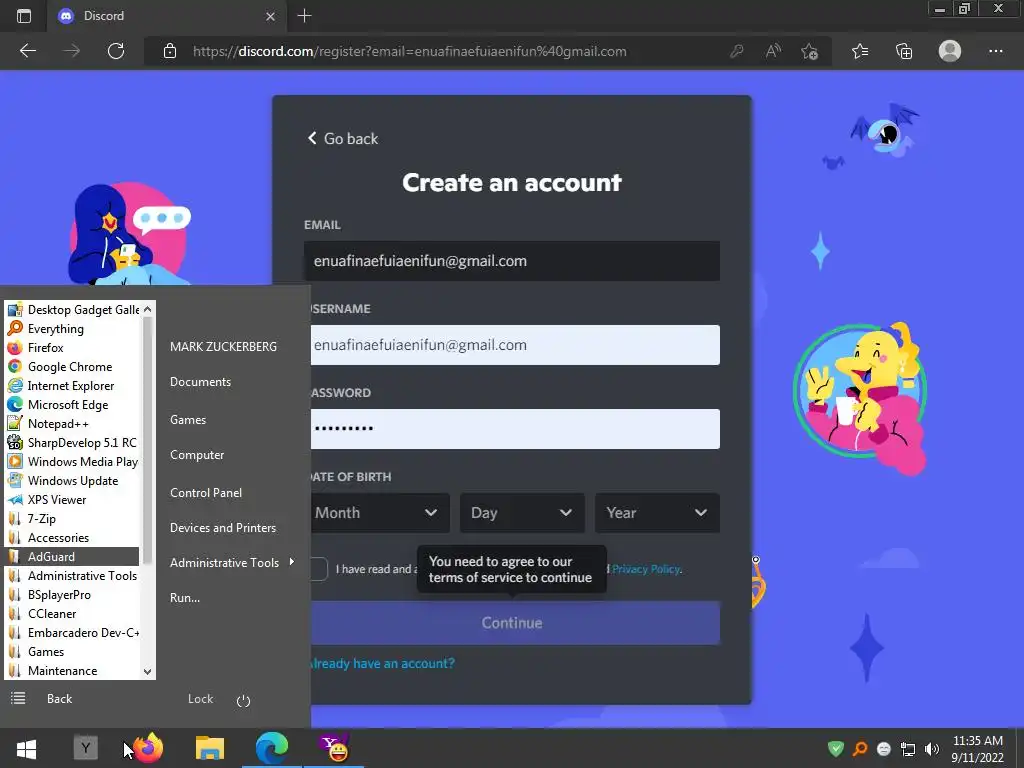Image resolution: width=1024 pixels, height=768 pixels.
Task: Open File Explorer from the taskbar
Action: [210, 748]
